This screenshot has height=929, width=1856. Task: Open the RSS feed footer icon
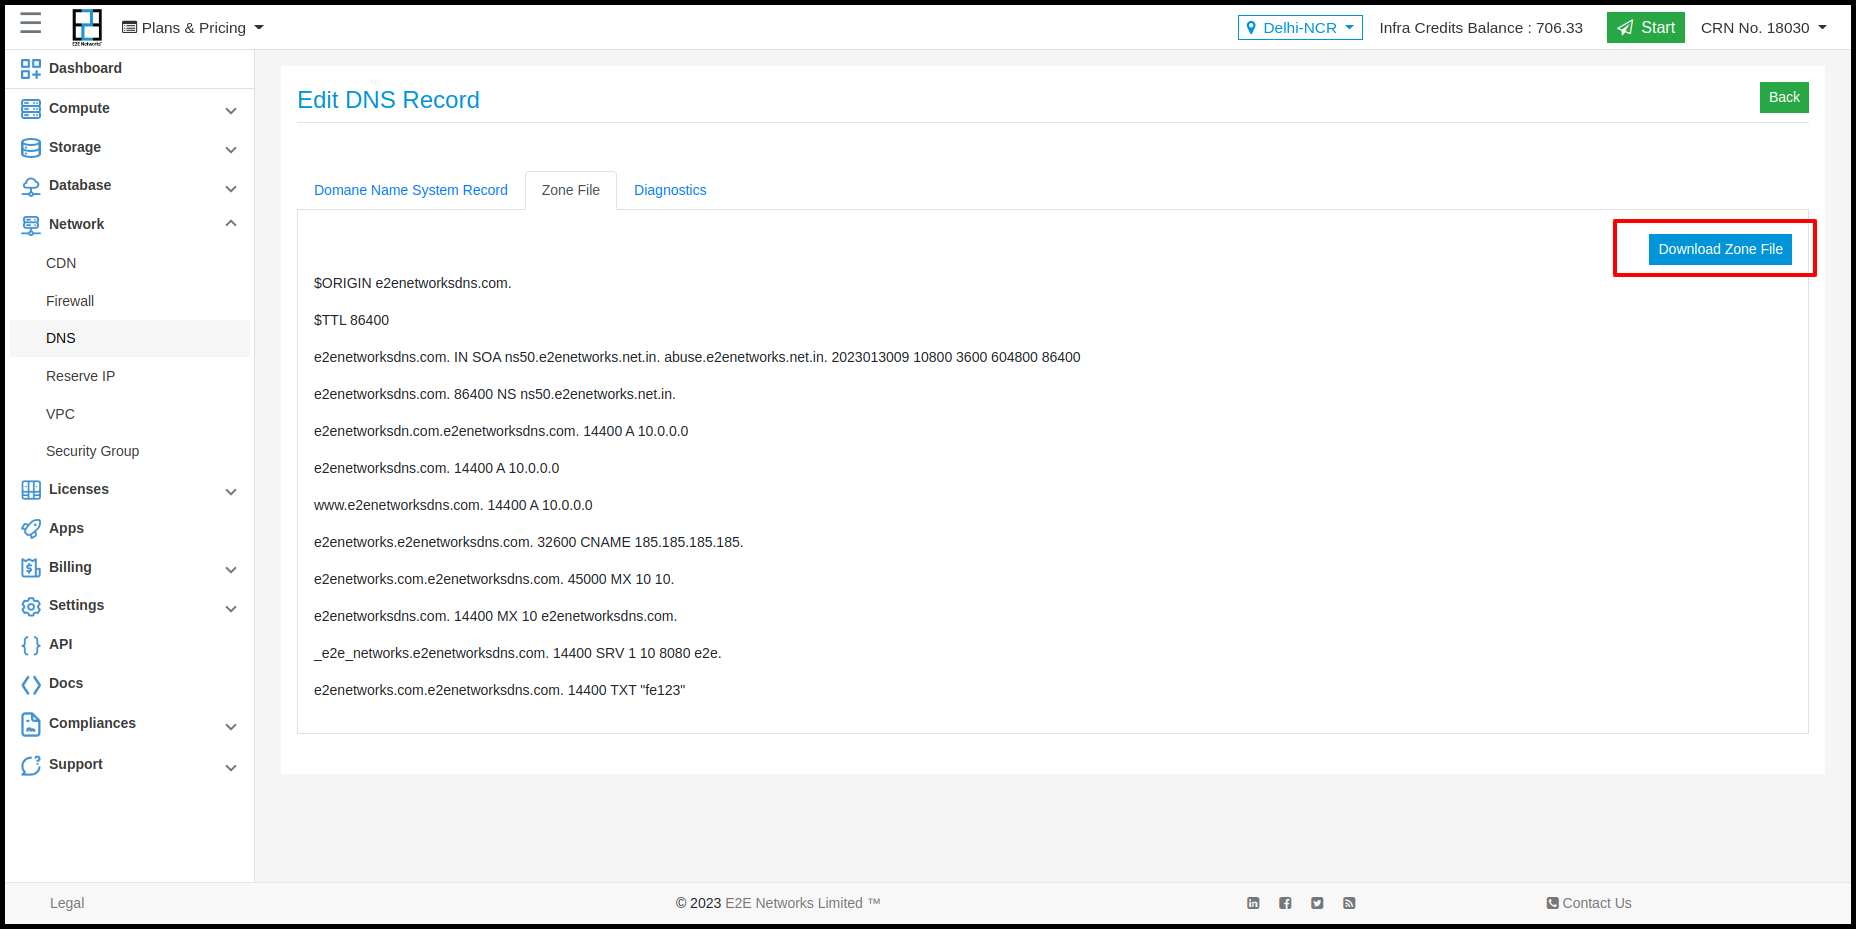click(x=1349, y=903)
